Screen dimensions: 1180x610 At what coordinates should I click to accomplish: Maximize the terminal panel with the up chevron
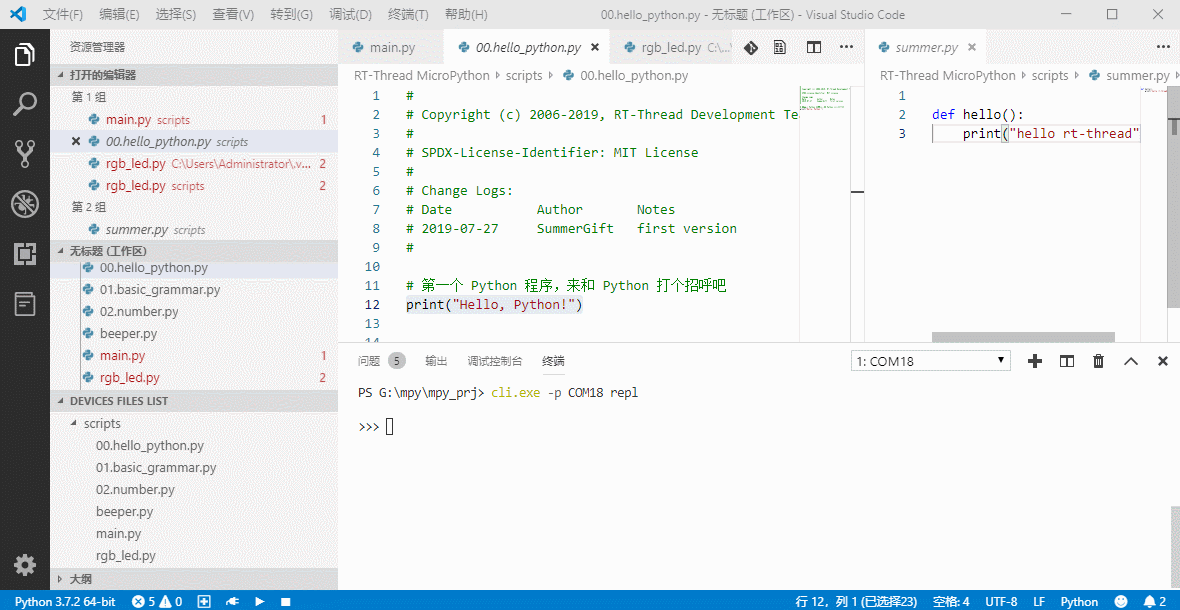[1131, 361]
